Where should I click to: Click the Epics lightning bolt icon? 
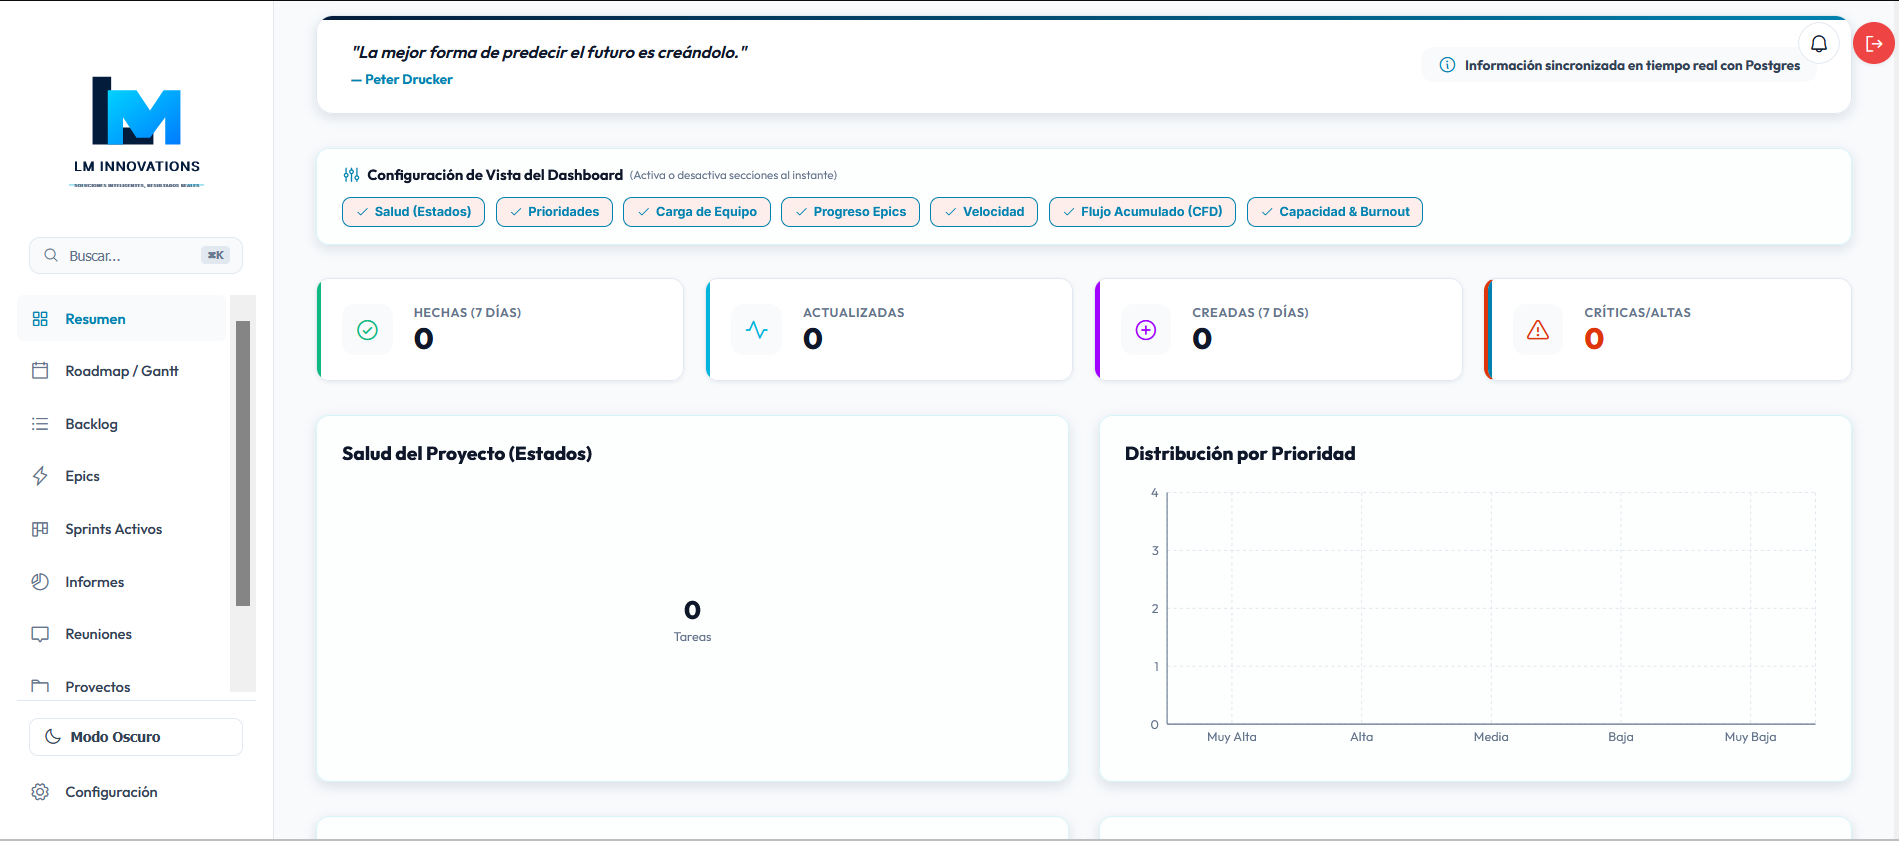pos(40,476)
